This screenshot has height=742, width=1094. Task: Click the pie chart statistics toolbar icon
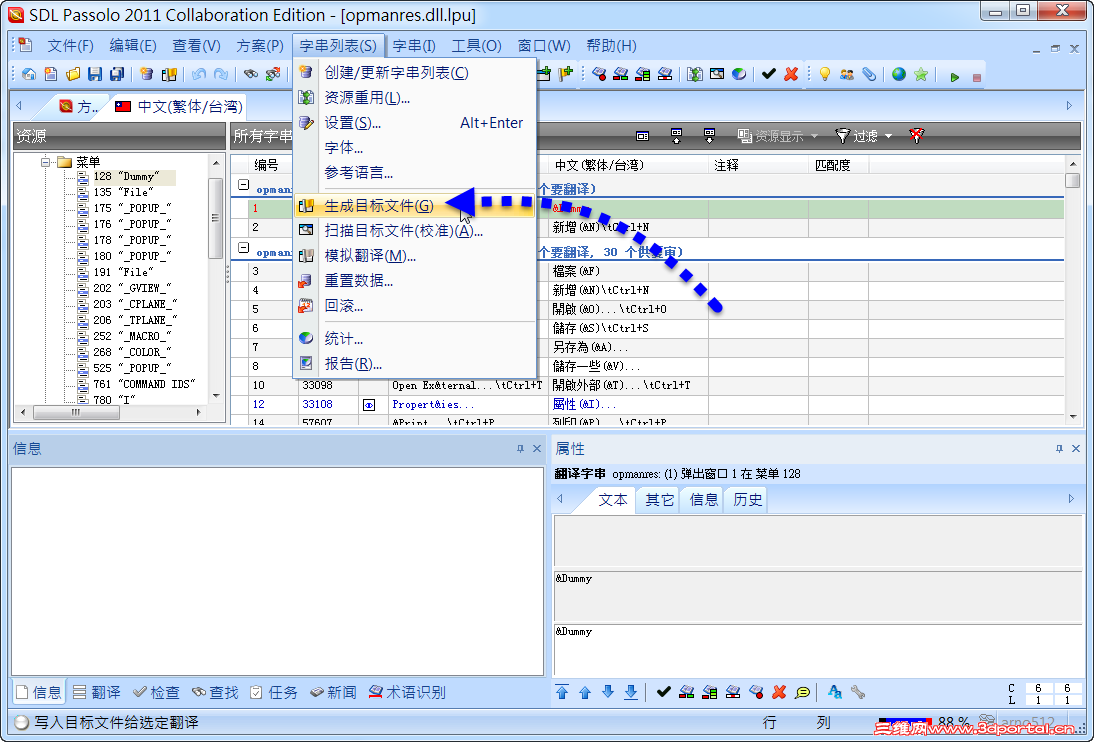pyautogui.click(x=739, y=74)
